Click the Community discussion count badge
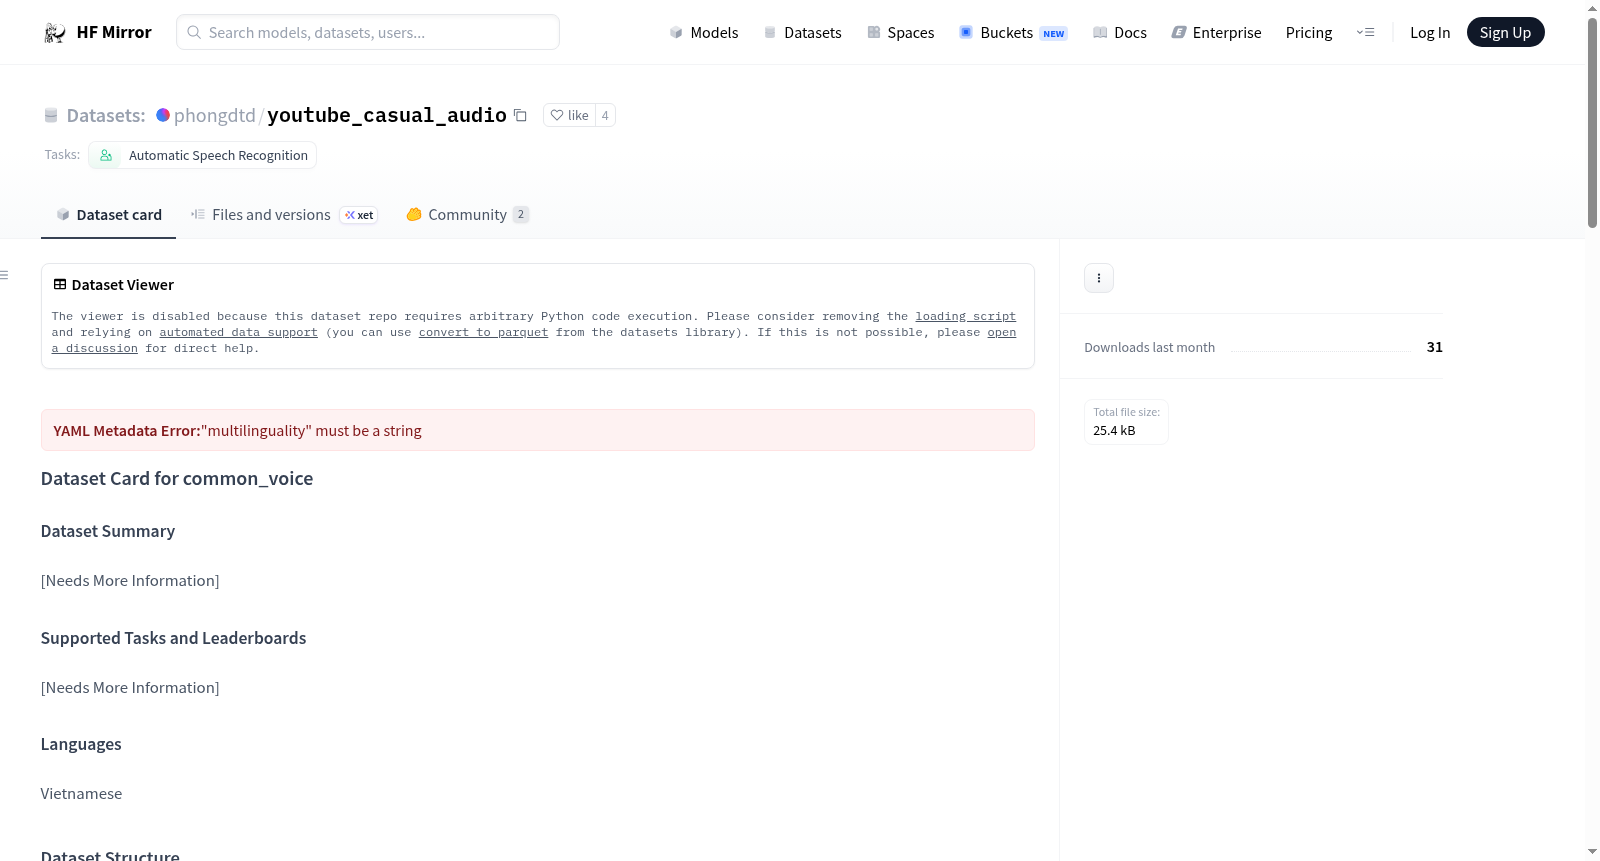 521,214
